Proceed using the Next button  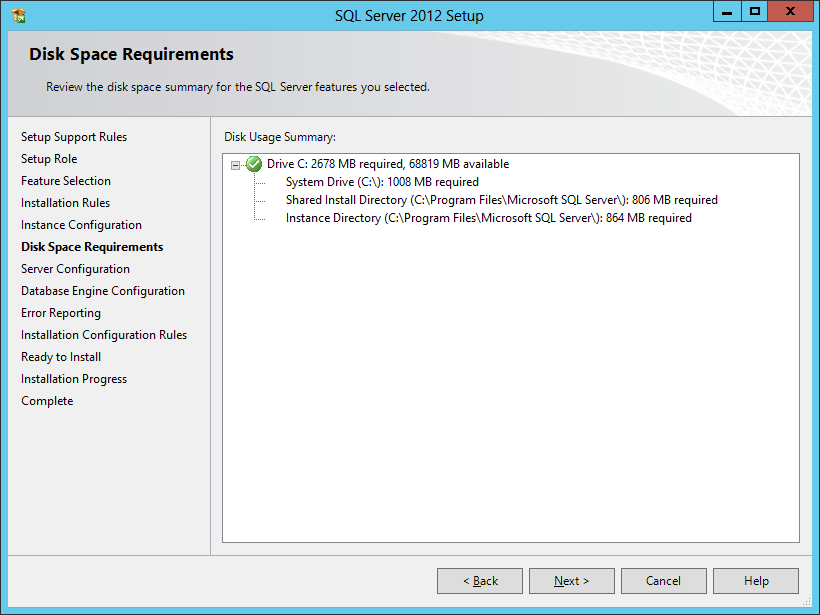(x=572, y=581)
